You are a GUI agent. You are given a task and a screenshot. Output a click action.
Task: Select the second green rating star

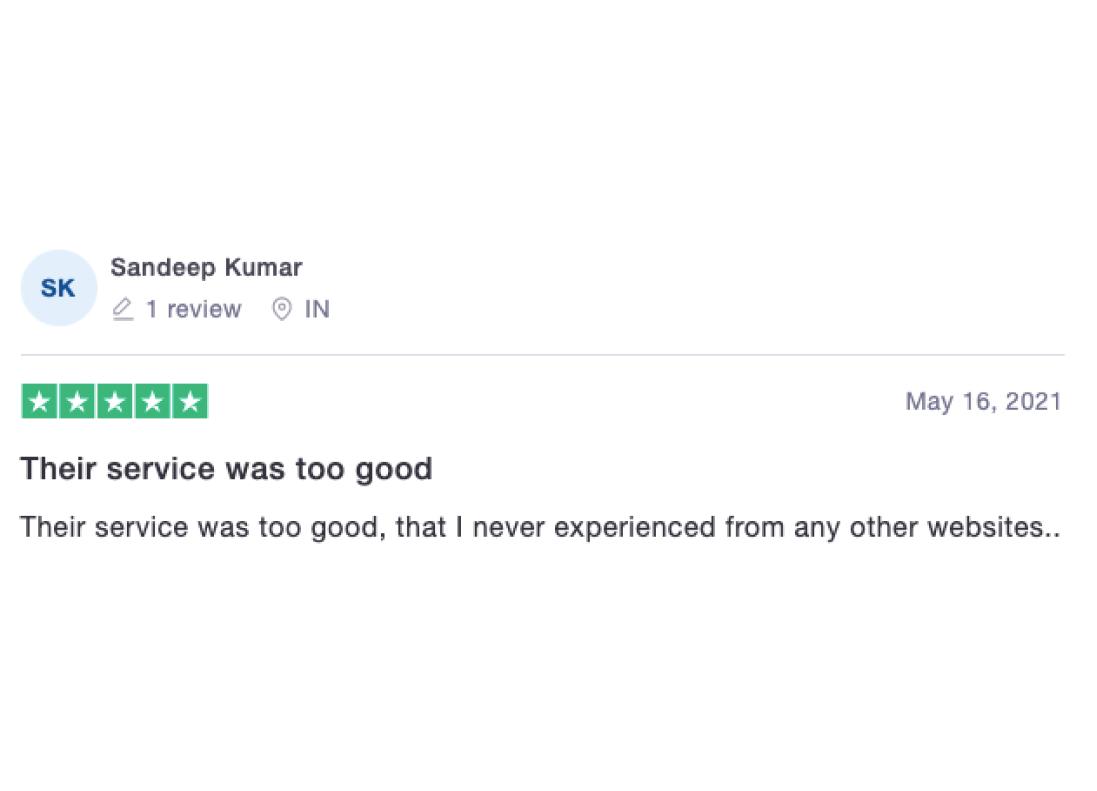click(x=77, y=401)
